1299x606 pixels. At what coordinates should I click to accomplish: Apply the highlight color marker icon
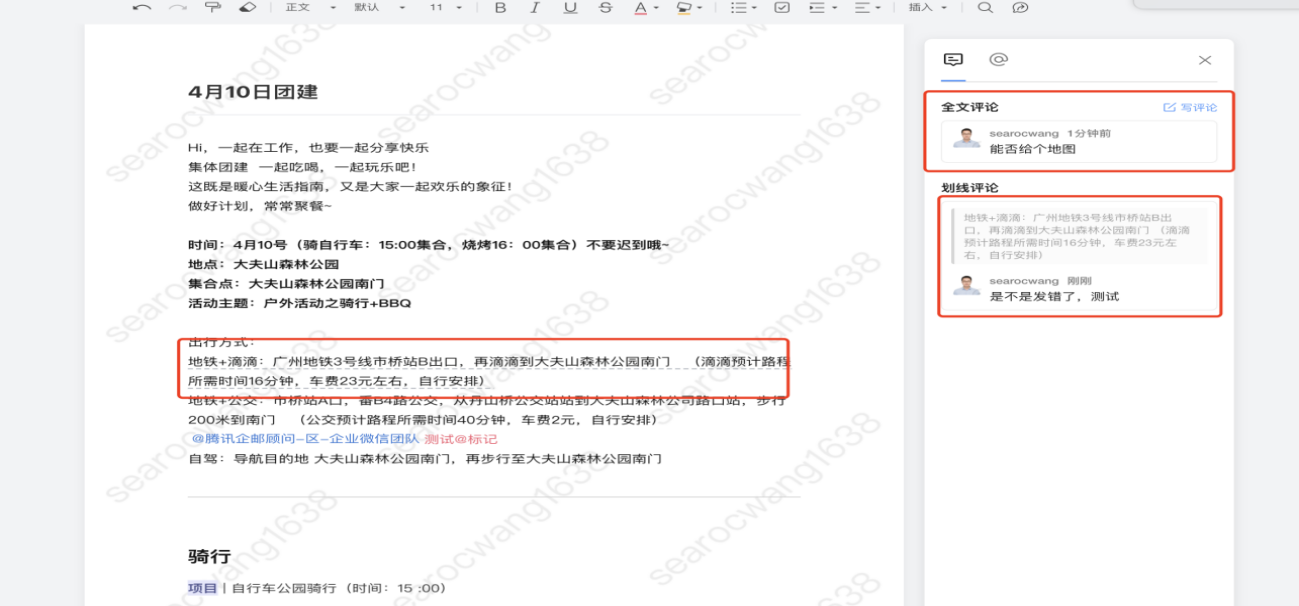(x=684, y=8)
